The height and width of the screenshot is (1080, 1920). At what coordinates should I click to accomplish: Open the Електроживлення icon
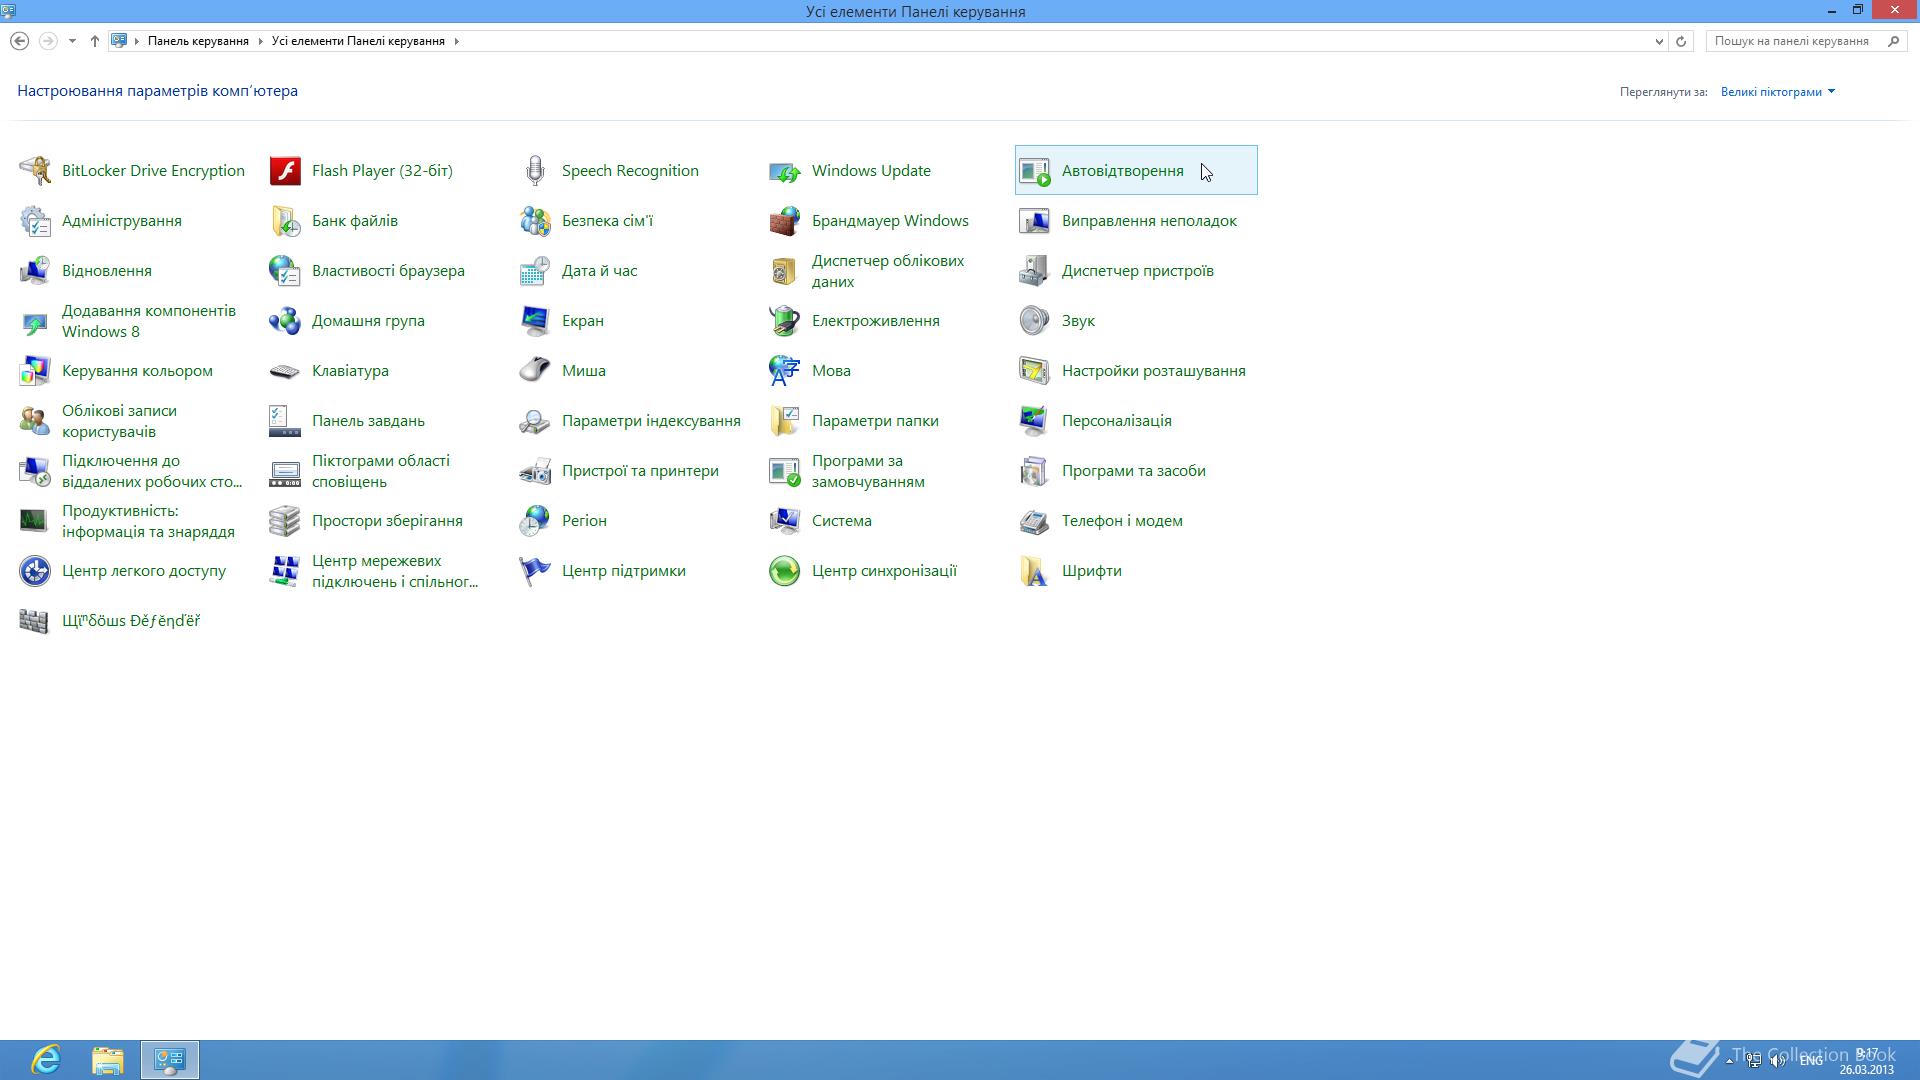[x=785, y=321]
